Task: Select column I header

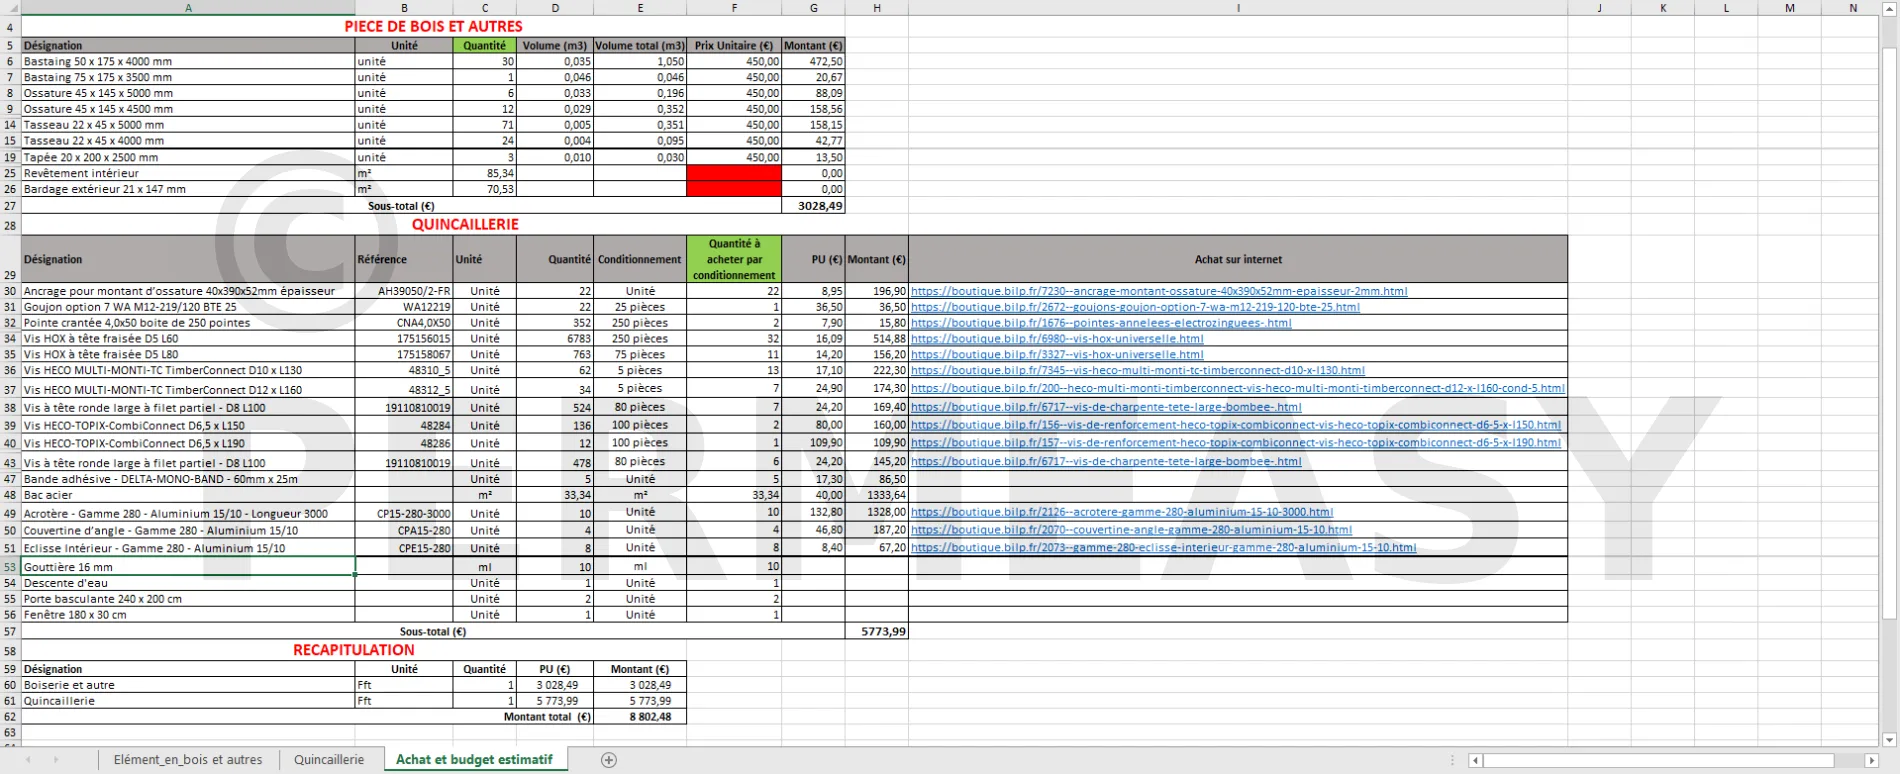Action: [x=1238, y=8]
